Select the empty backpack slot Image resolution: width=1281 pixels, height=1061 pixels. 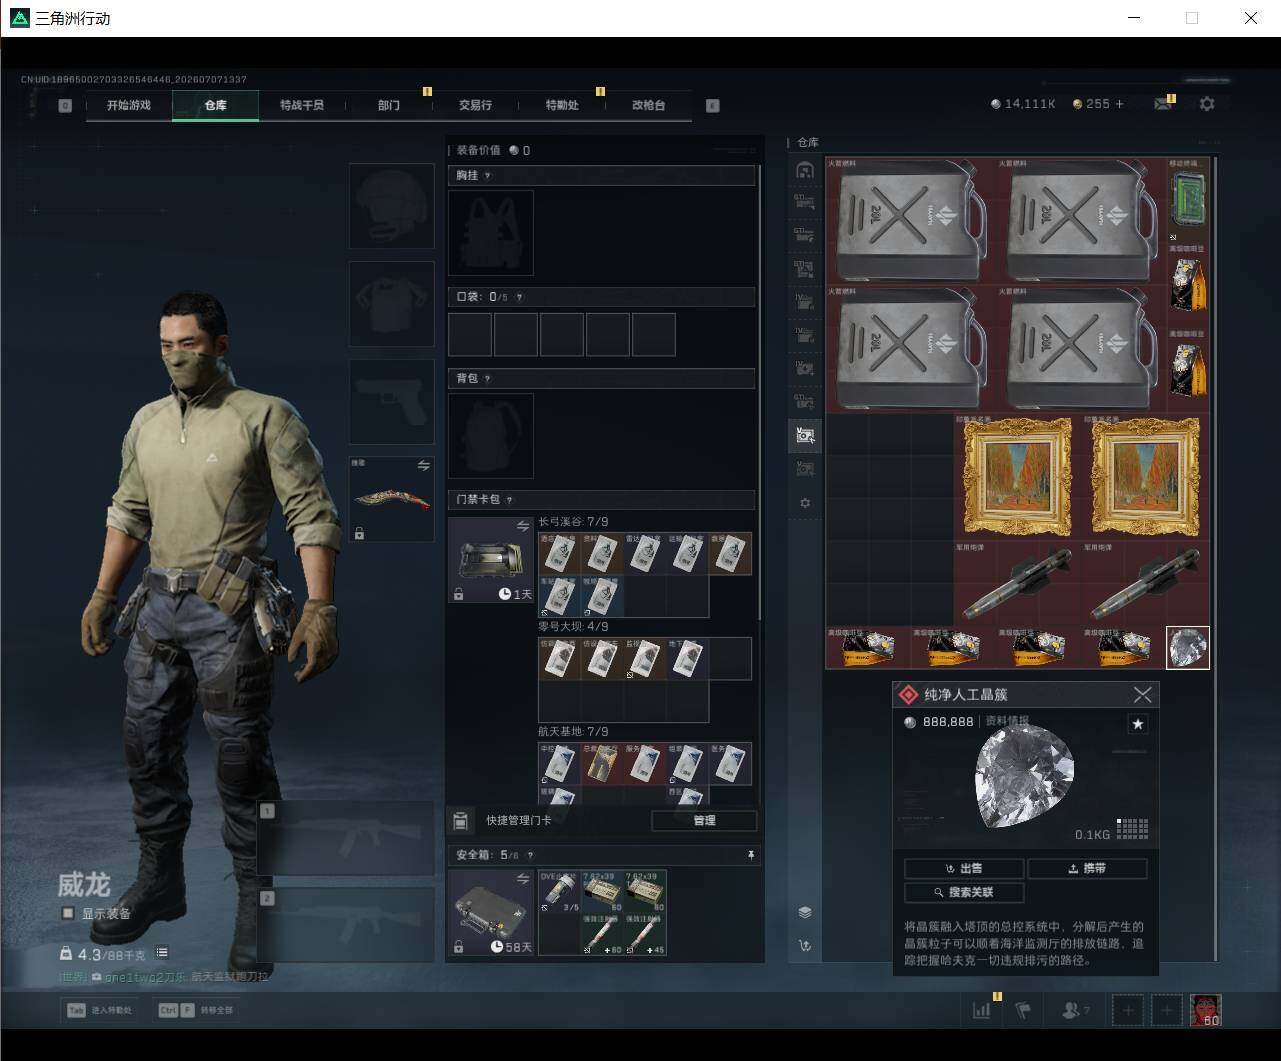pos(491,436)
